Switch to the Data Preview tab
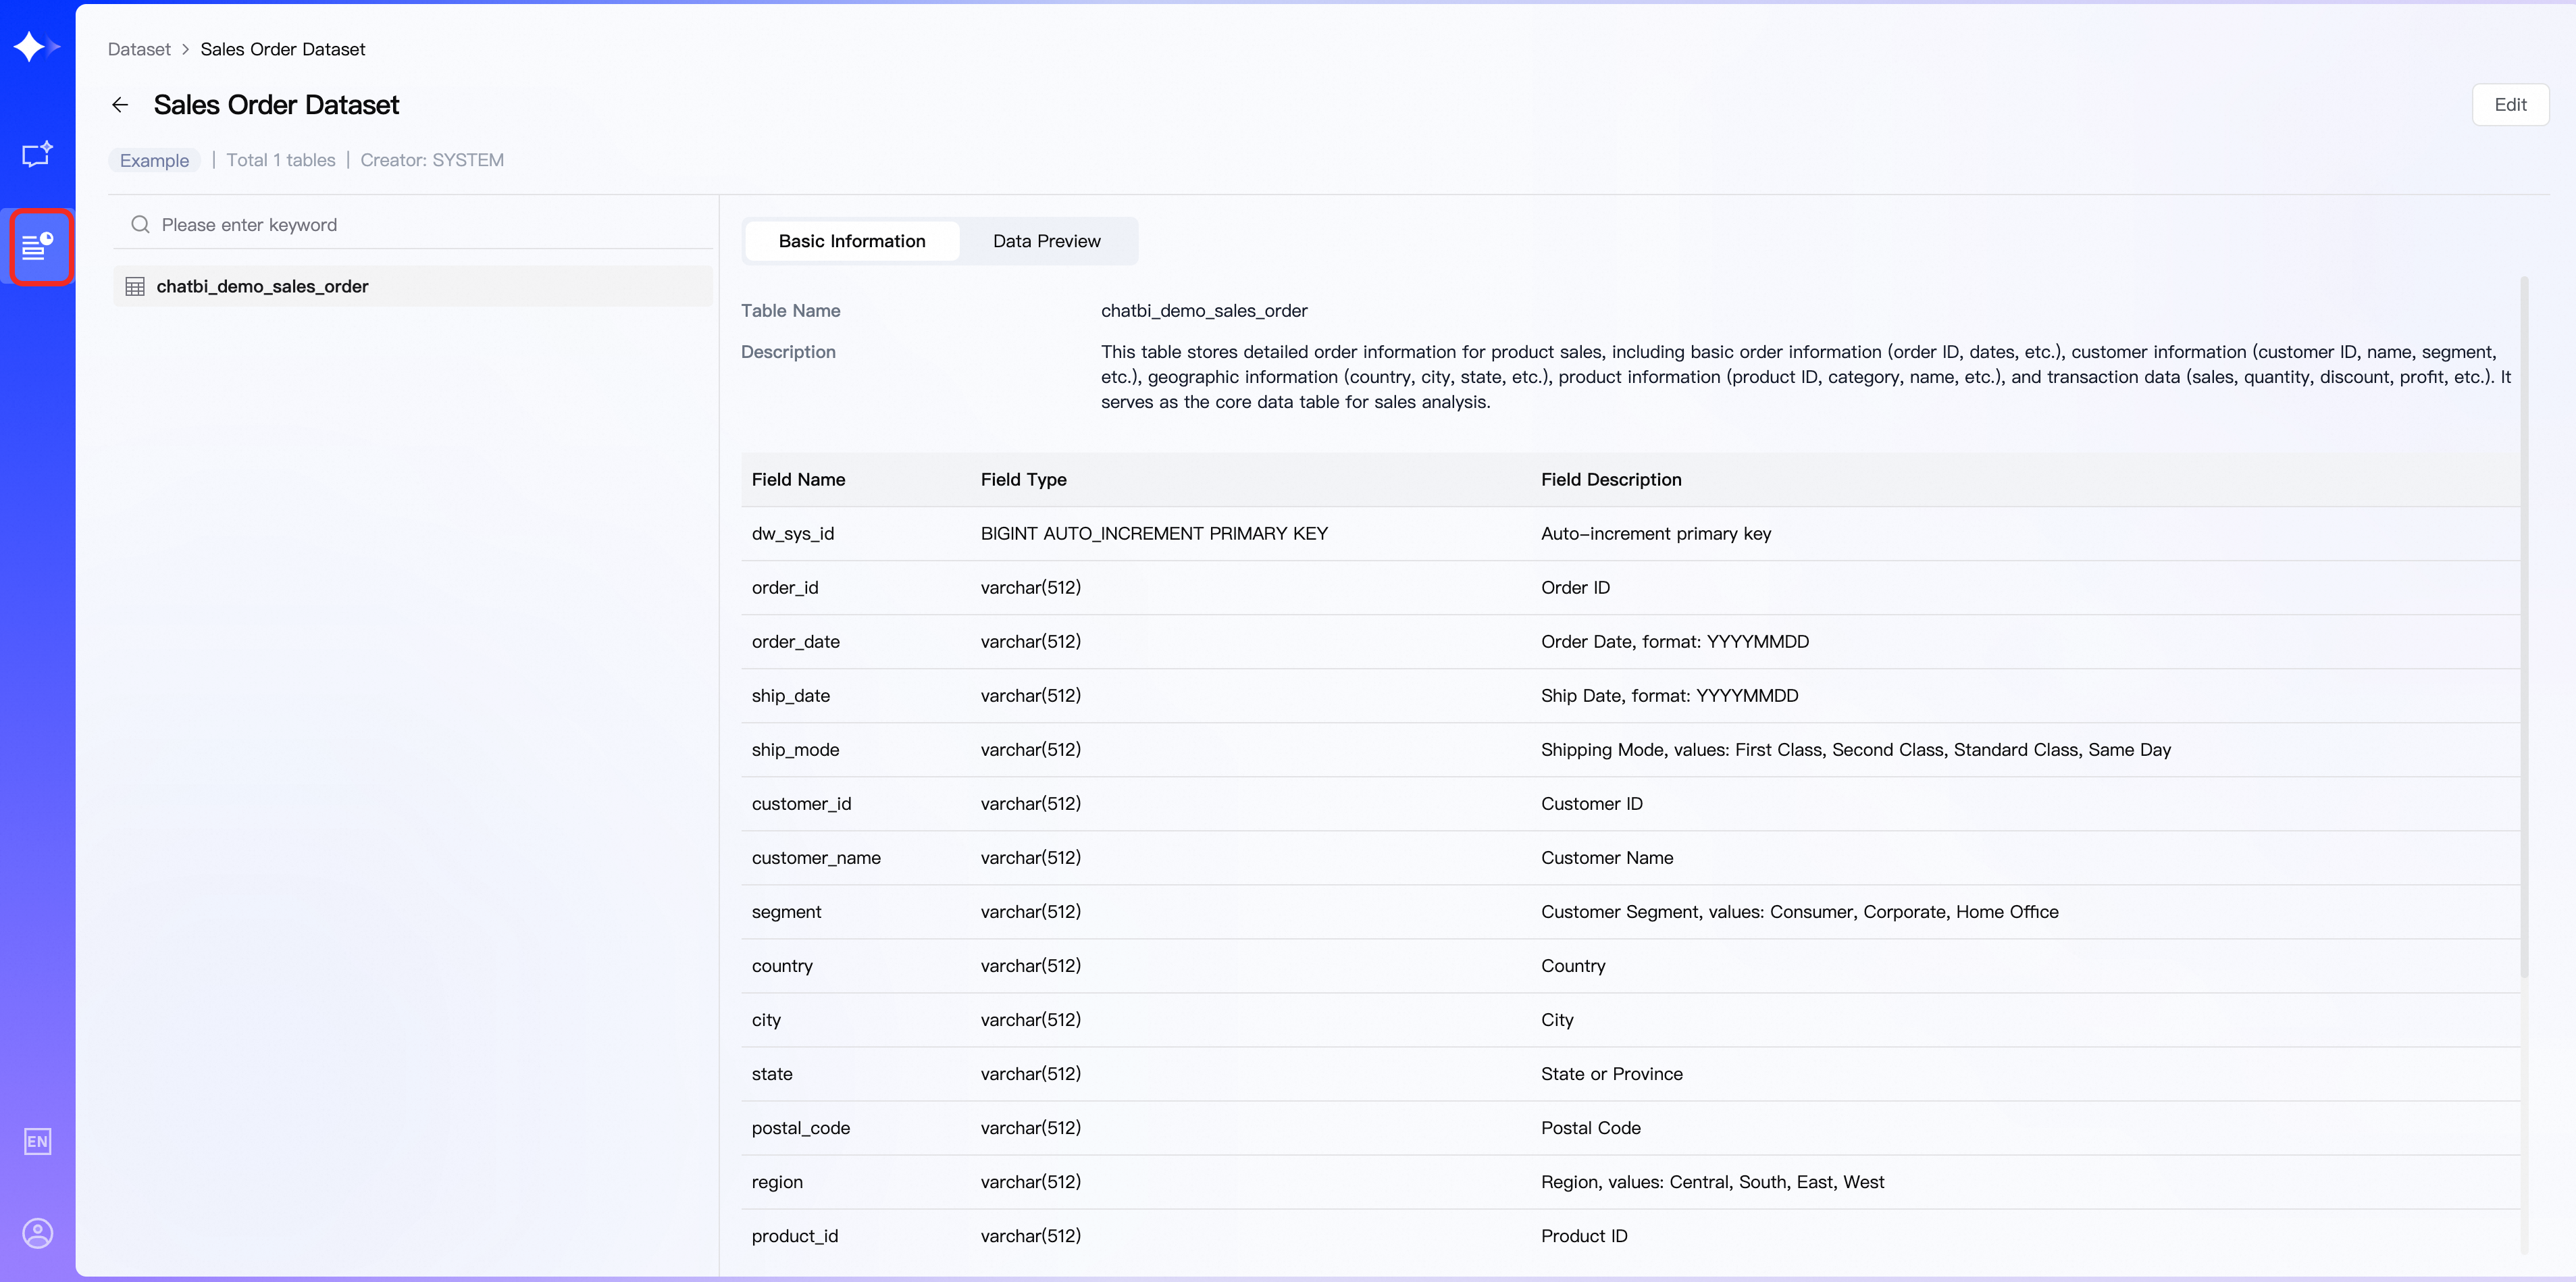 pyautogui.click(x=1046, y=241)
